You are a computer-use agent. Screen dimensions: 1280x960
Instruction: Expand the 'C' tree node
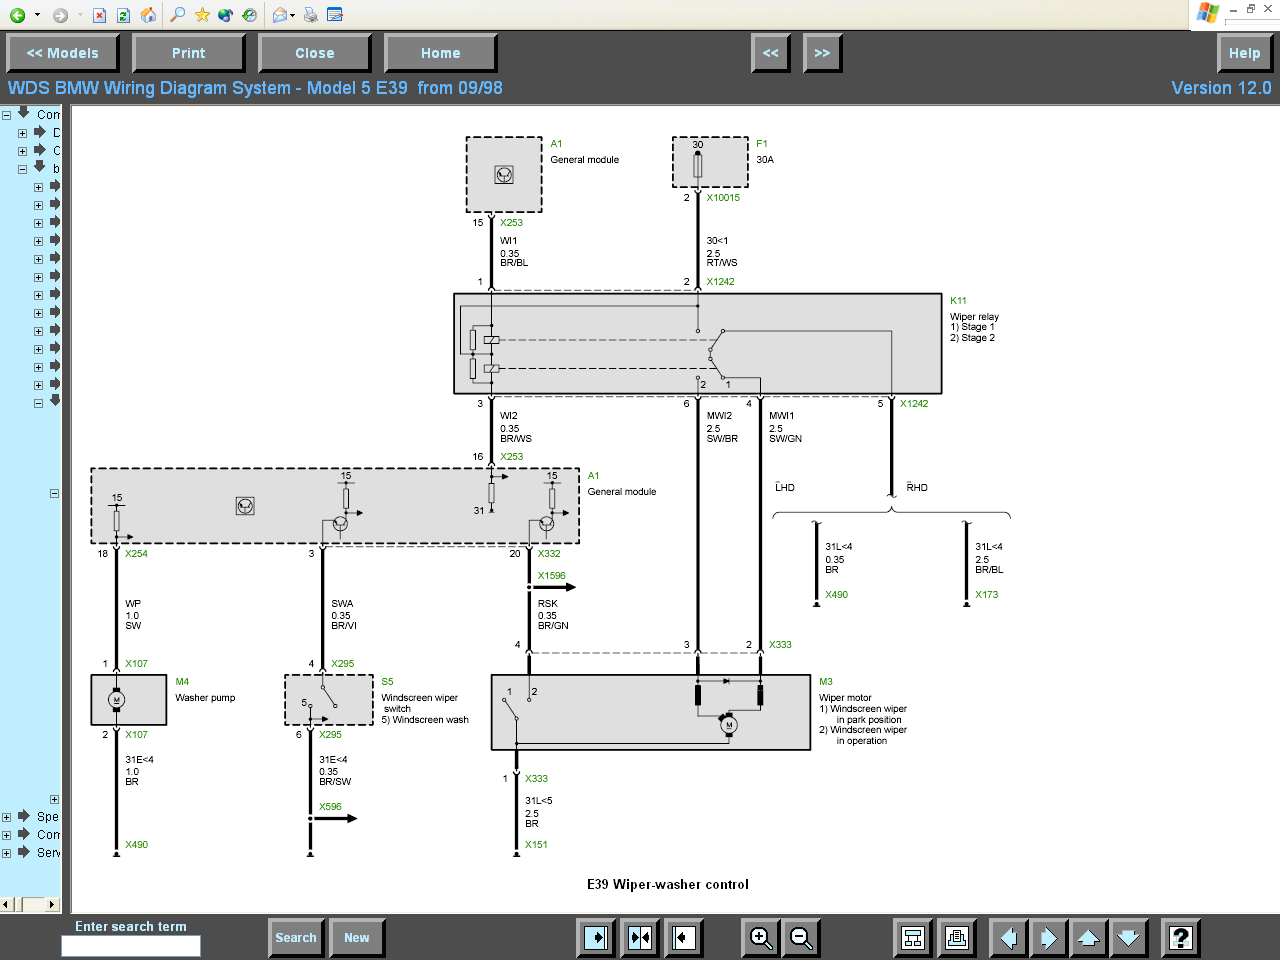(x=22, y=151)
